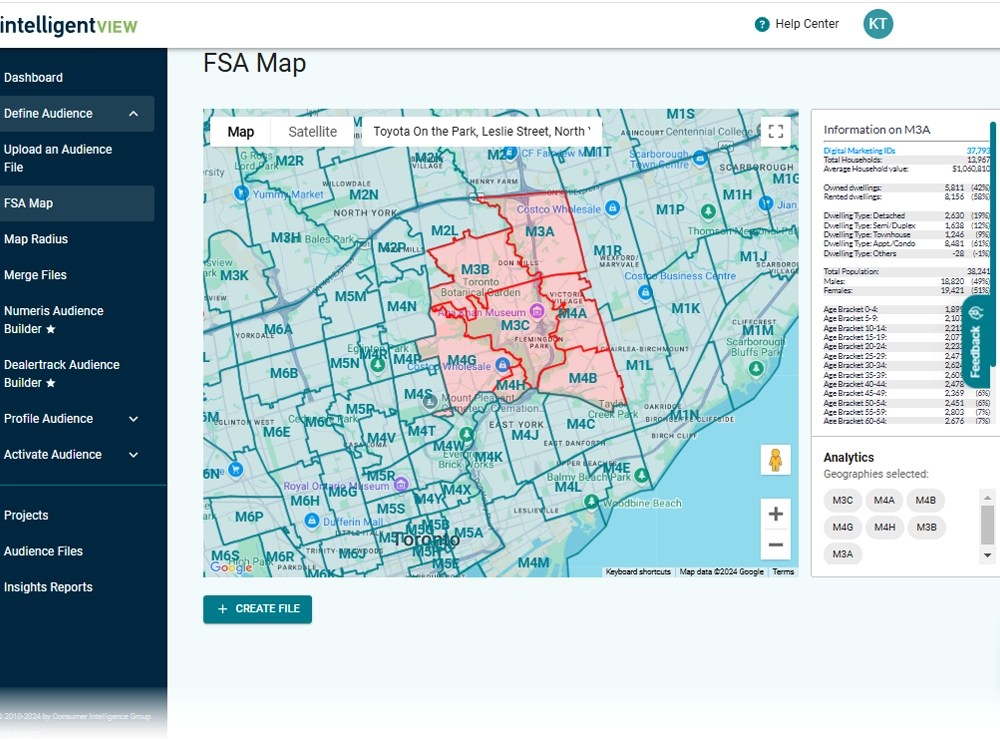Click the Balmy Beach Park marker
Screen dimensions: 1000x740
[x=642, y=476]
